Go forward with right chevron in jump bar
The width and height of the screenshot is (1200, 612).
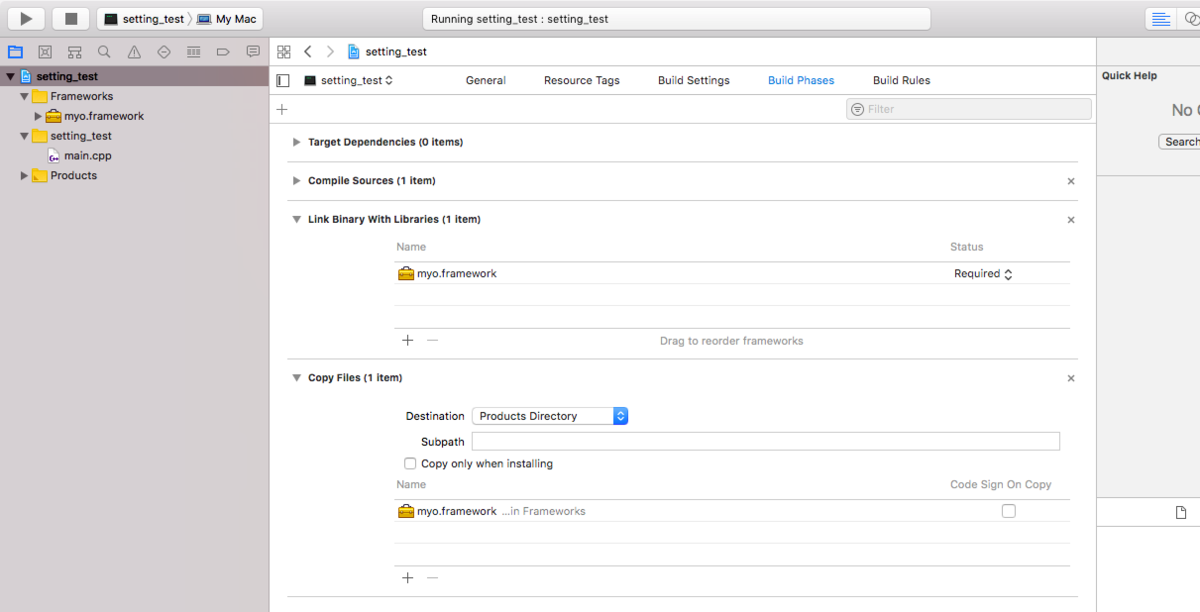(330, 52)
